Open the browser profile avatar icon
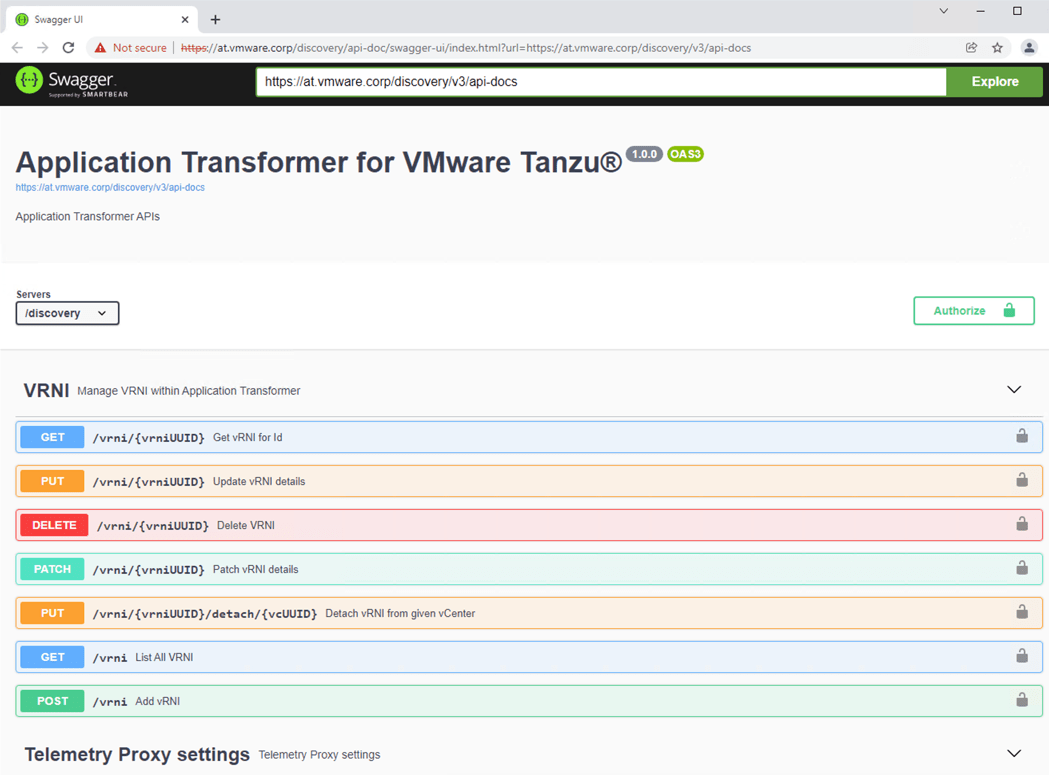Image resolution: width=1049 pixels, height=775 pixels. click(1028, 48)
